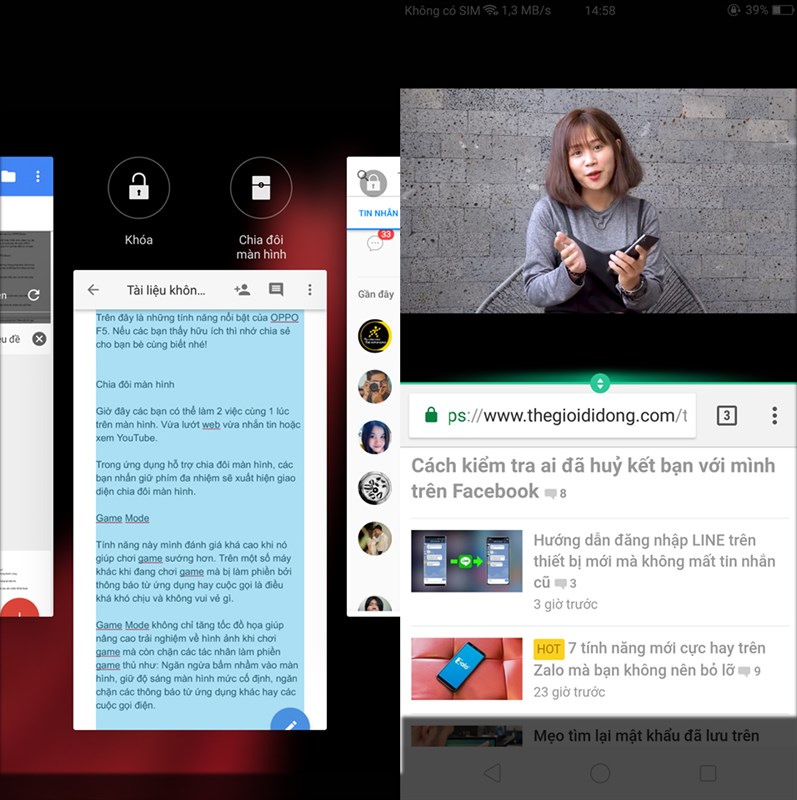797x800 pixels.
Task: Open the couple photo contact avatar
Action: [375, 538]
